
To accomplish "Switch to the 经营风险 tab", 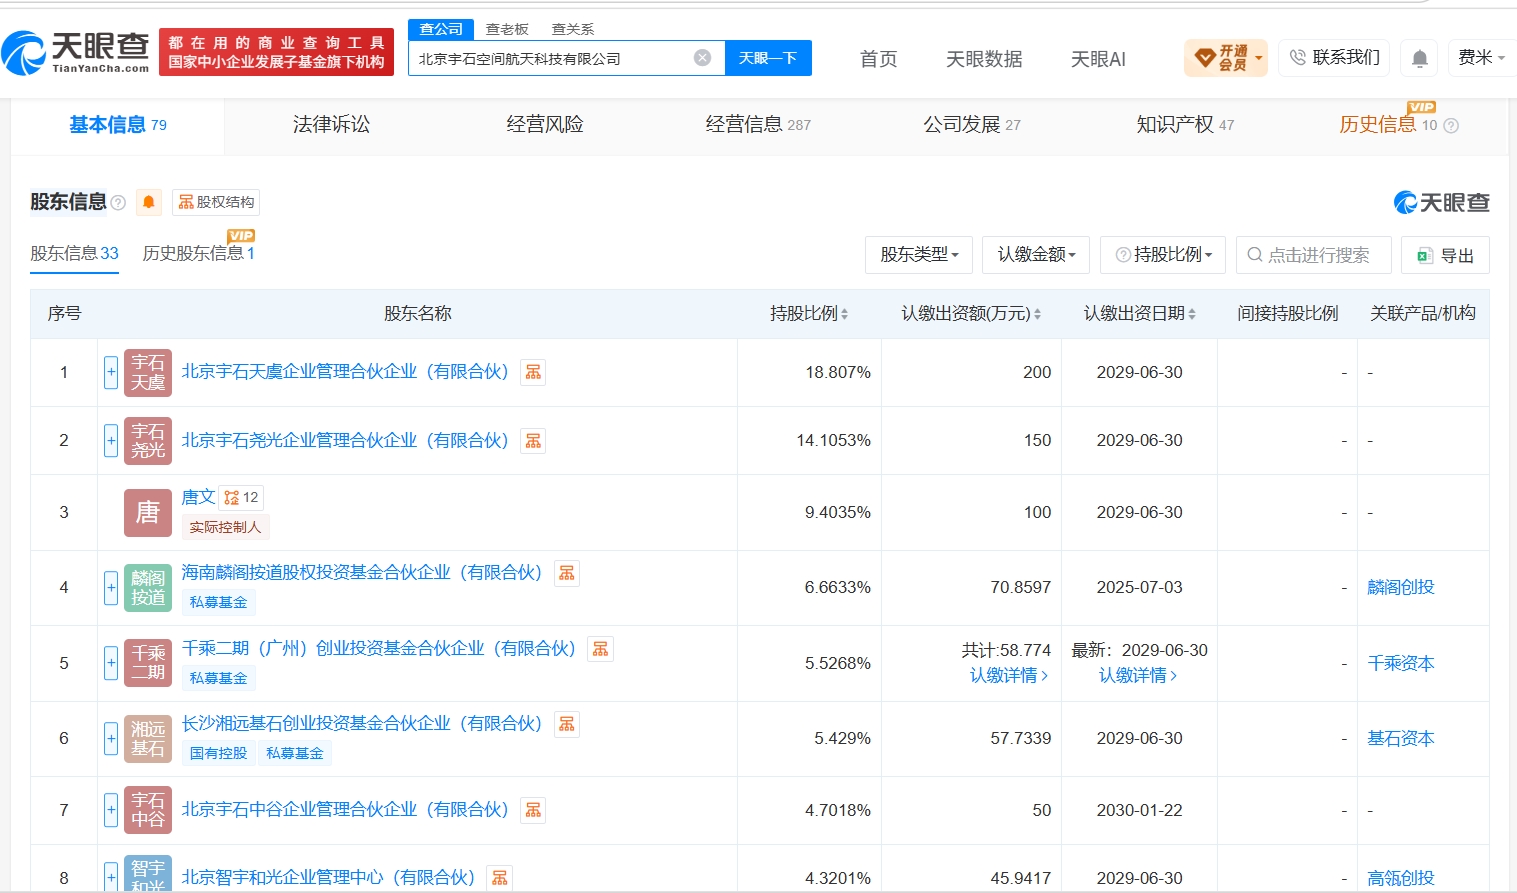I will (545, 125).
